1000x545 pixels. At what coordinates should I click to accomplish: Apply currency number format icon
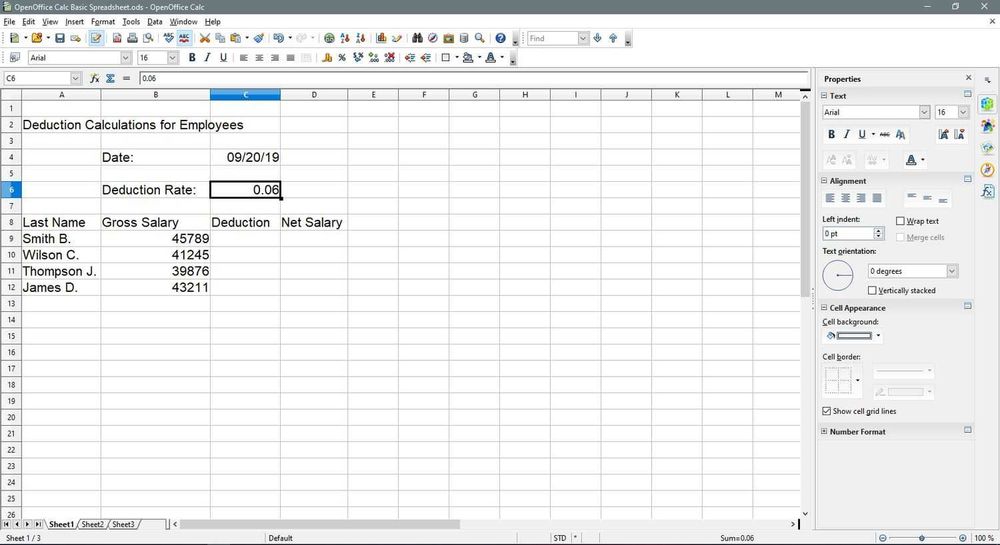tap(327, 58)
